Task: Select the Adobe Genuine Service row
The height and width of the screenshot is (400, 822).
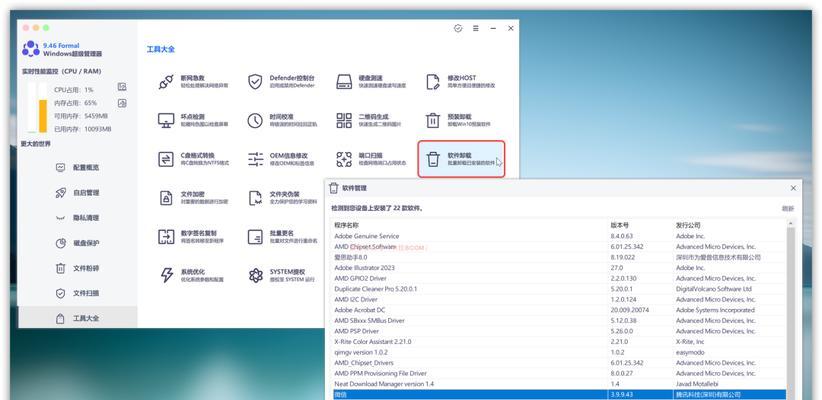Action: (x=559, y=236)
